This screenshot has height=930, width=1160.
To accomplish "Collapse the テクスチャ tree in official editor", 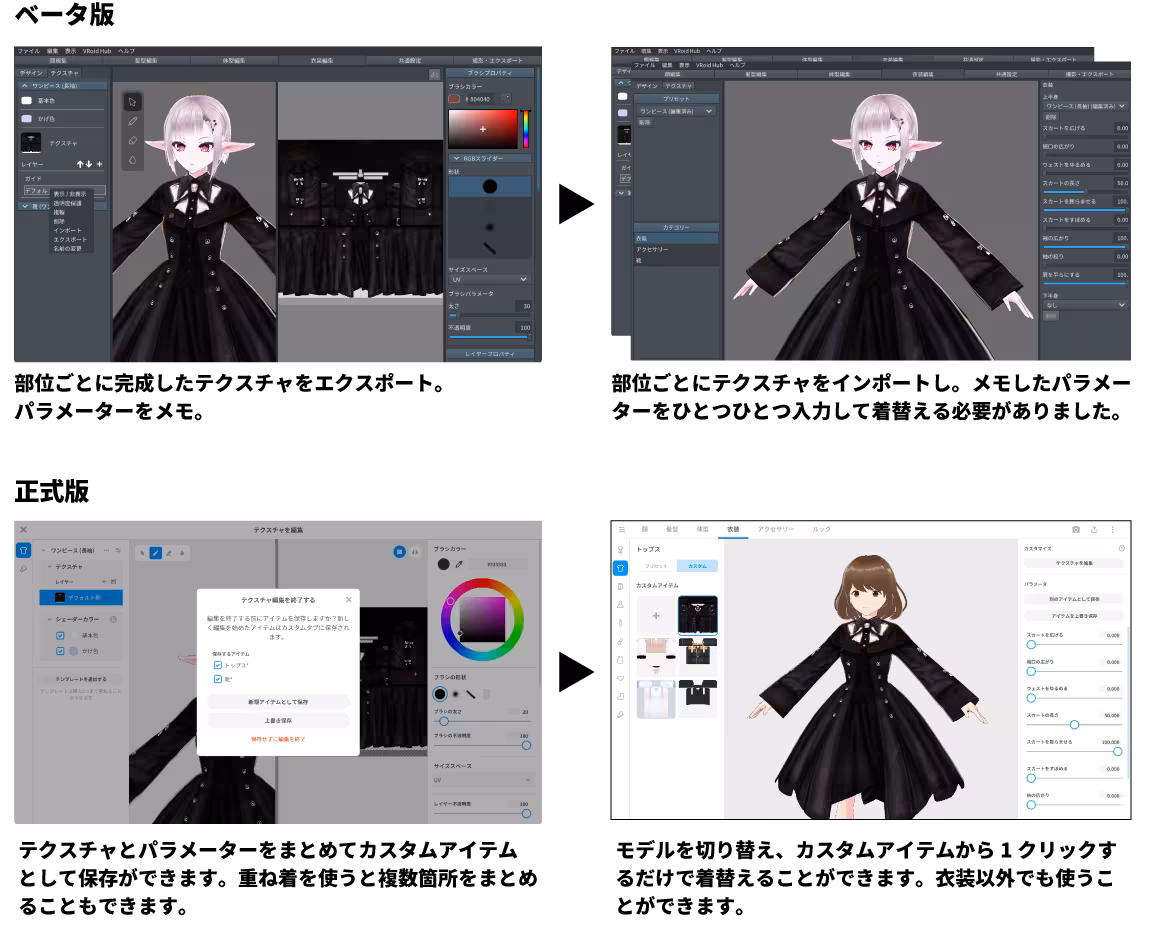I will click(50, 567).
